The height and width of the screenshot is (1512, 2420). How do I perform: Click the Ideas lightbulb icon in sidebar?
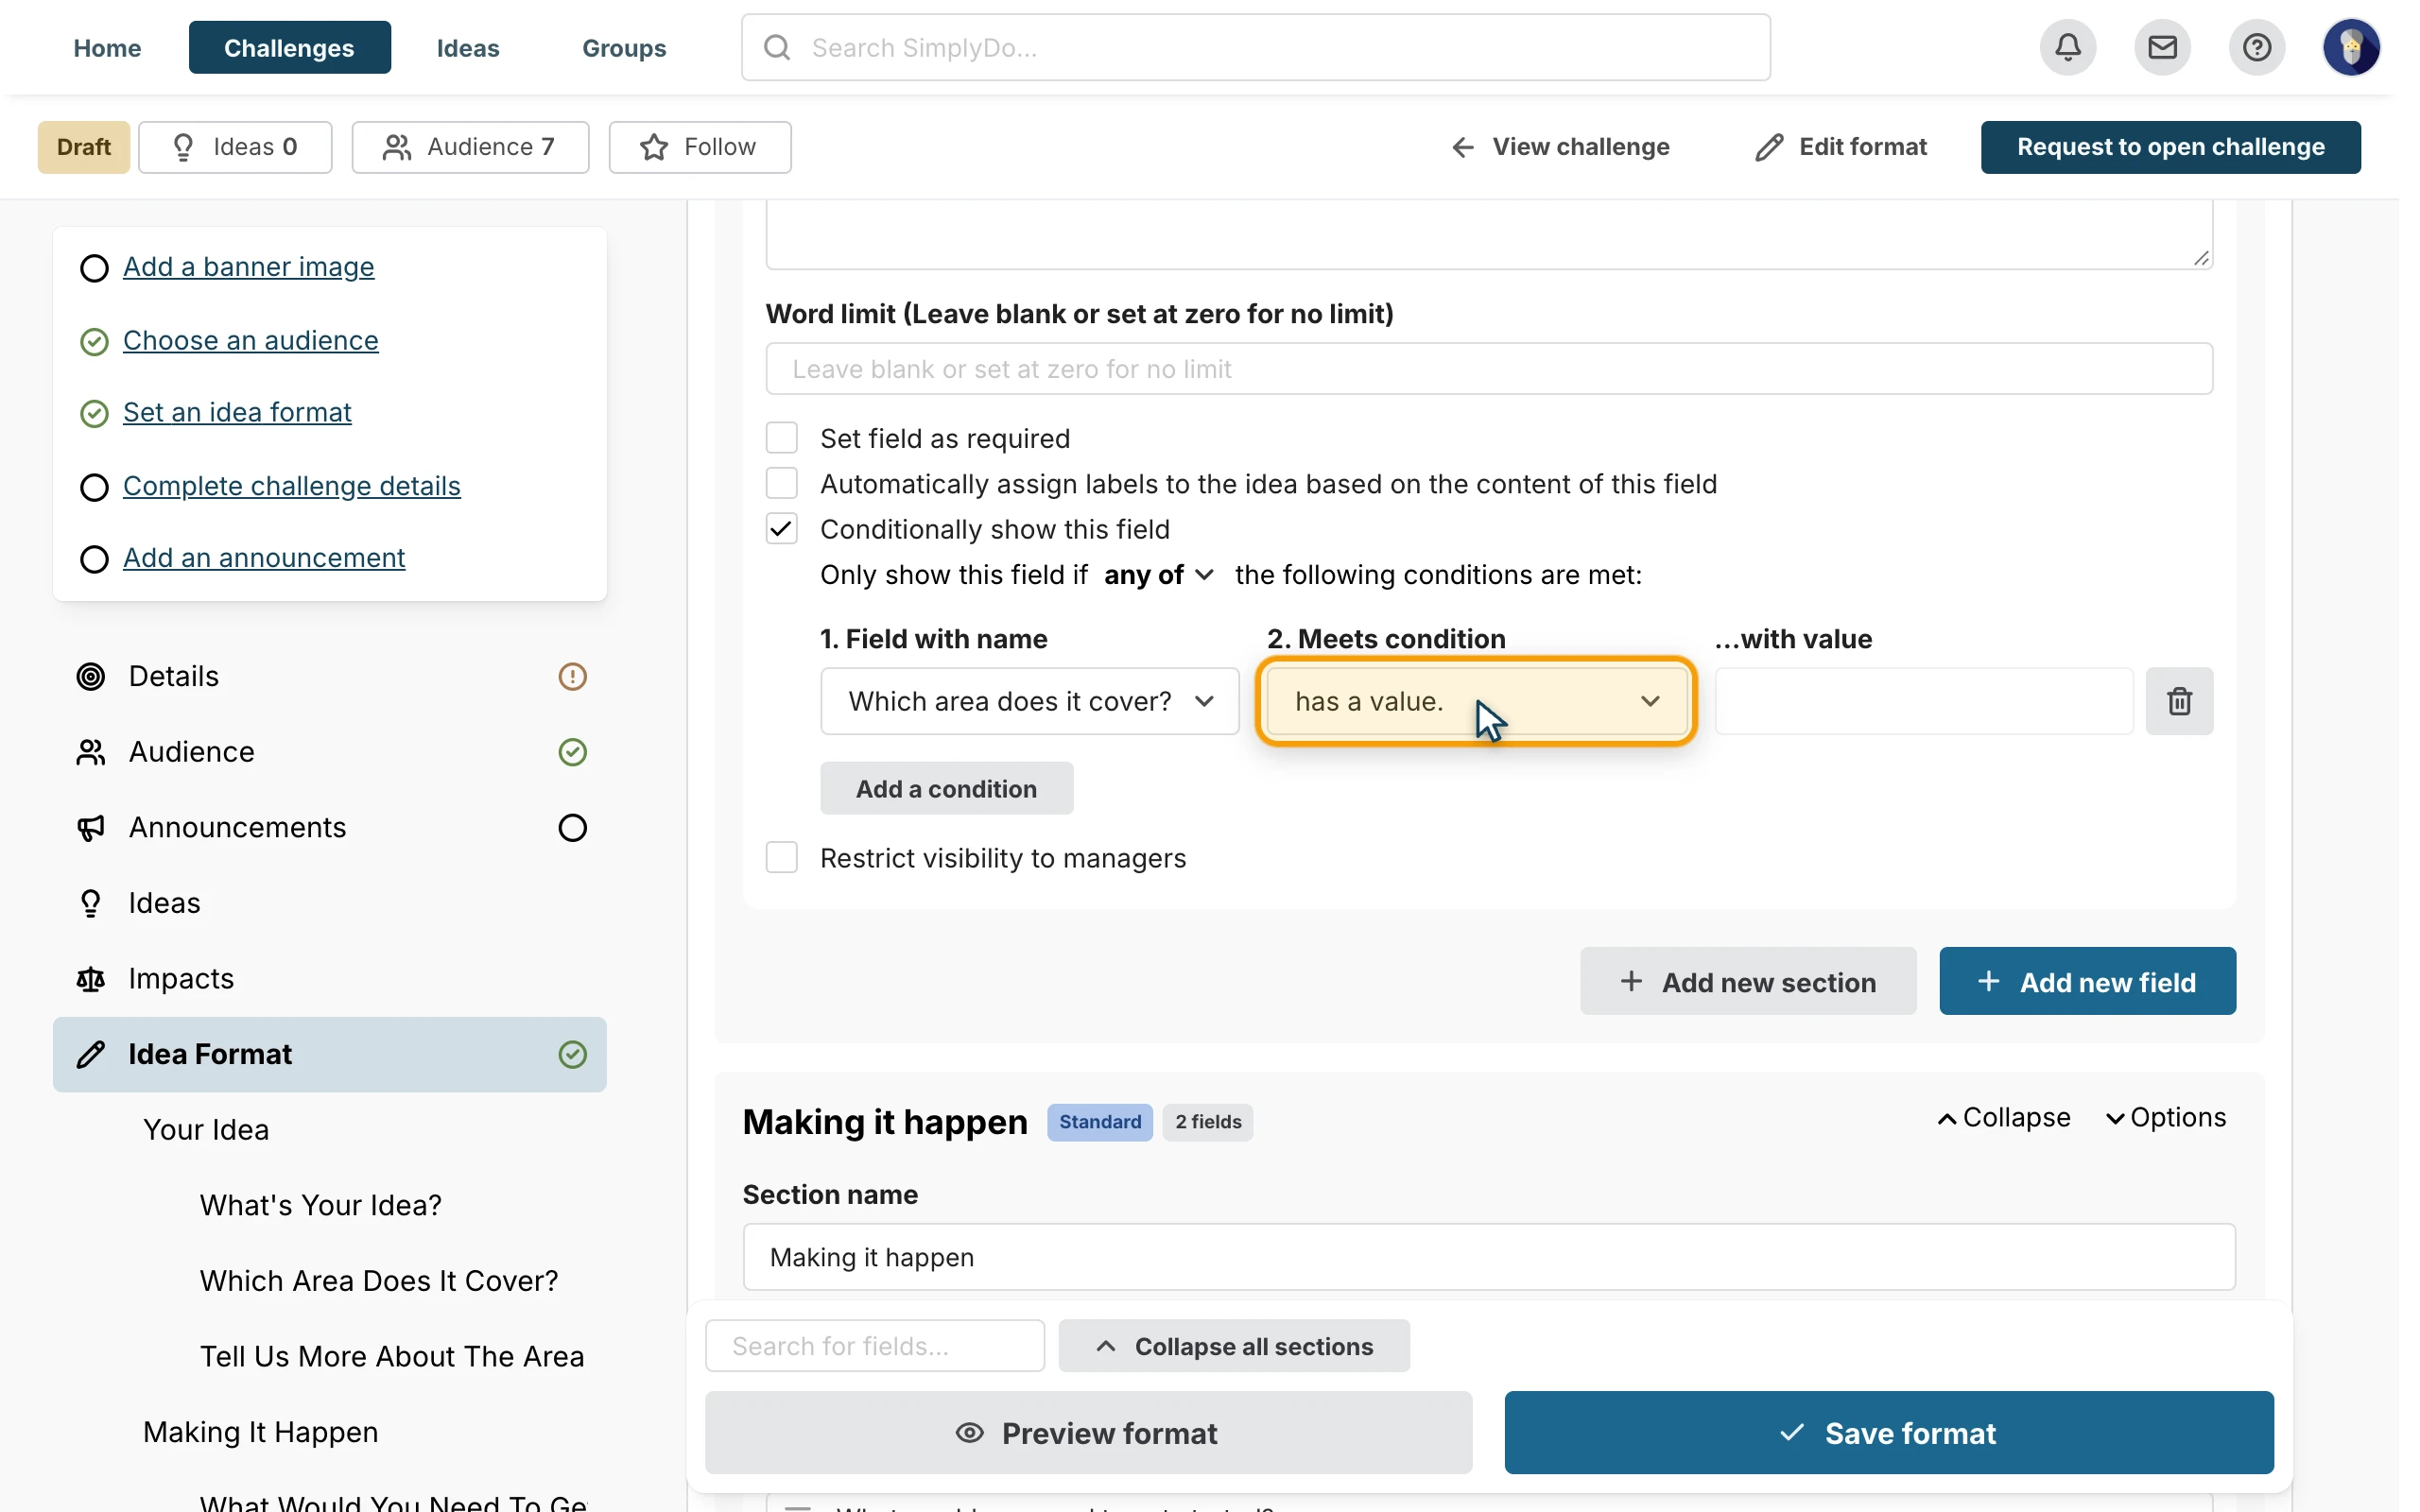91,903
